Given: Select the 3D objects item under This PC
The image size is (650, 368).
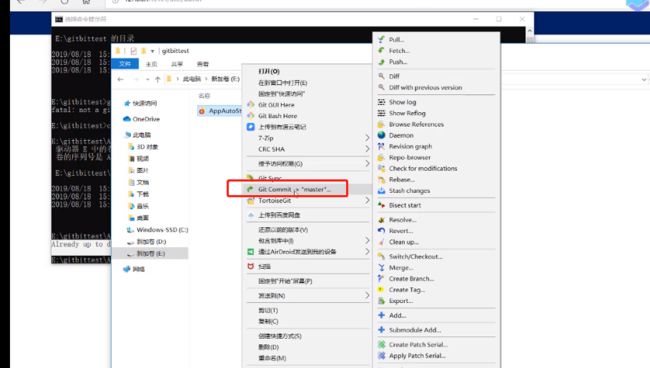Looking at the screenshot, I should pyautogui.click(x=143, y=147).
